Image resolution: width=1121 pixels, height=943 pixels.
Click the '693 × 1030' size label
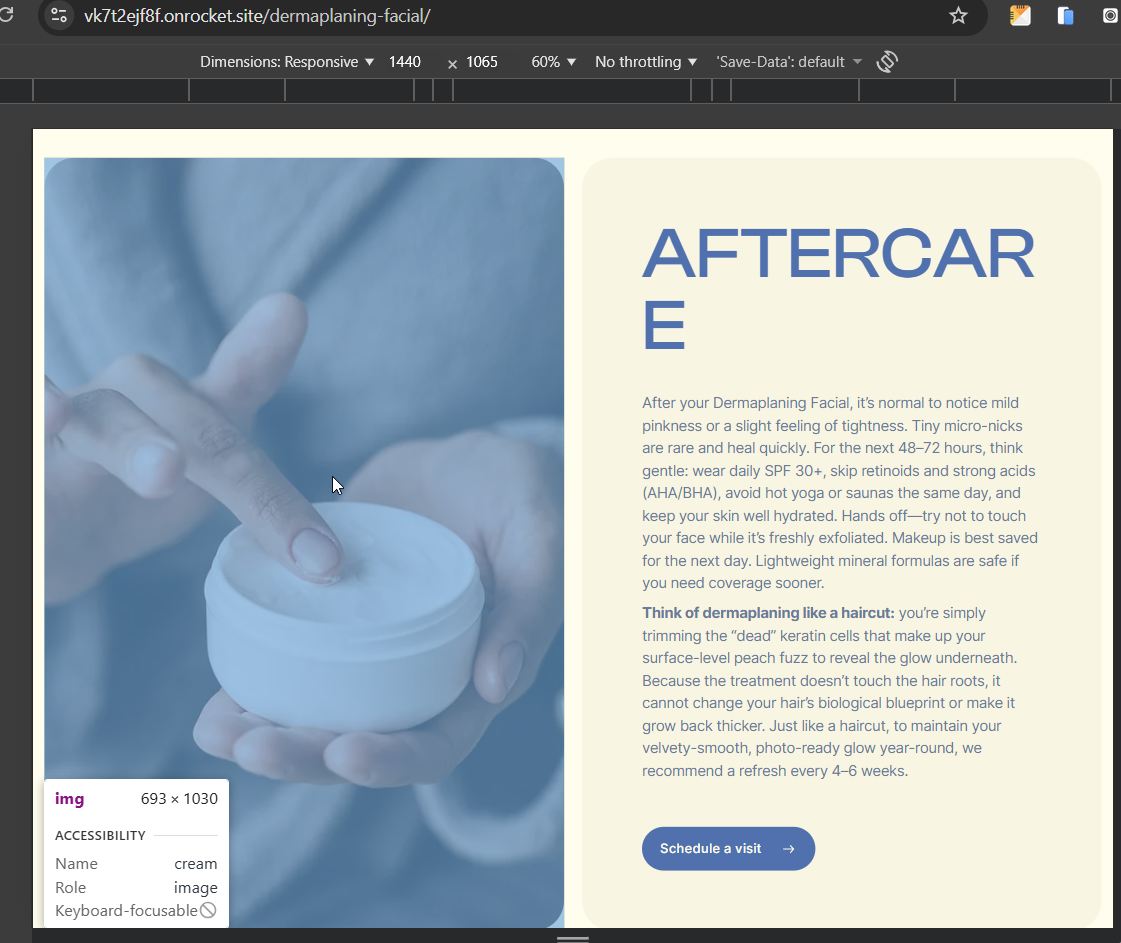pos(179,799)
